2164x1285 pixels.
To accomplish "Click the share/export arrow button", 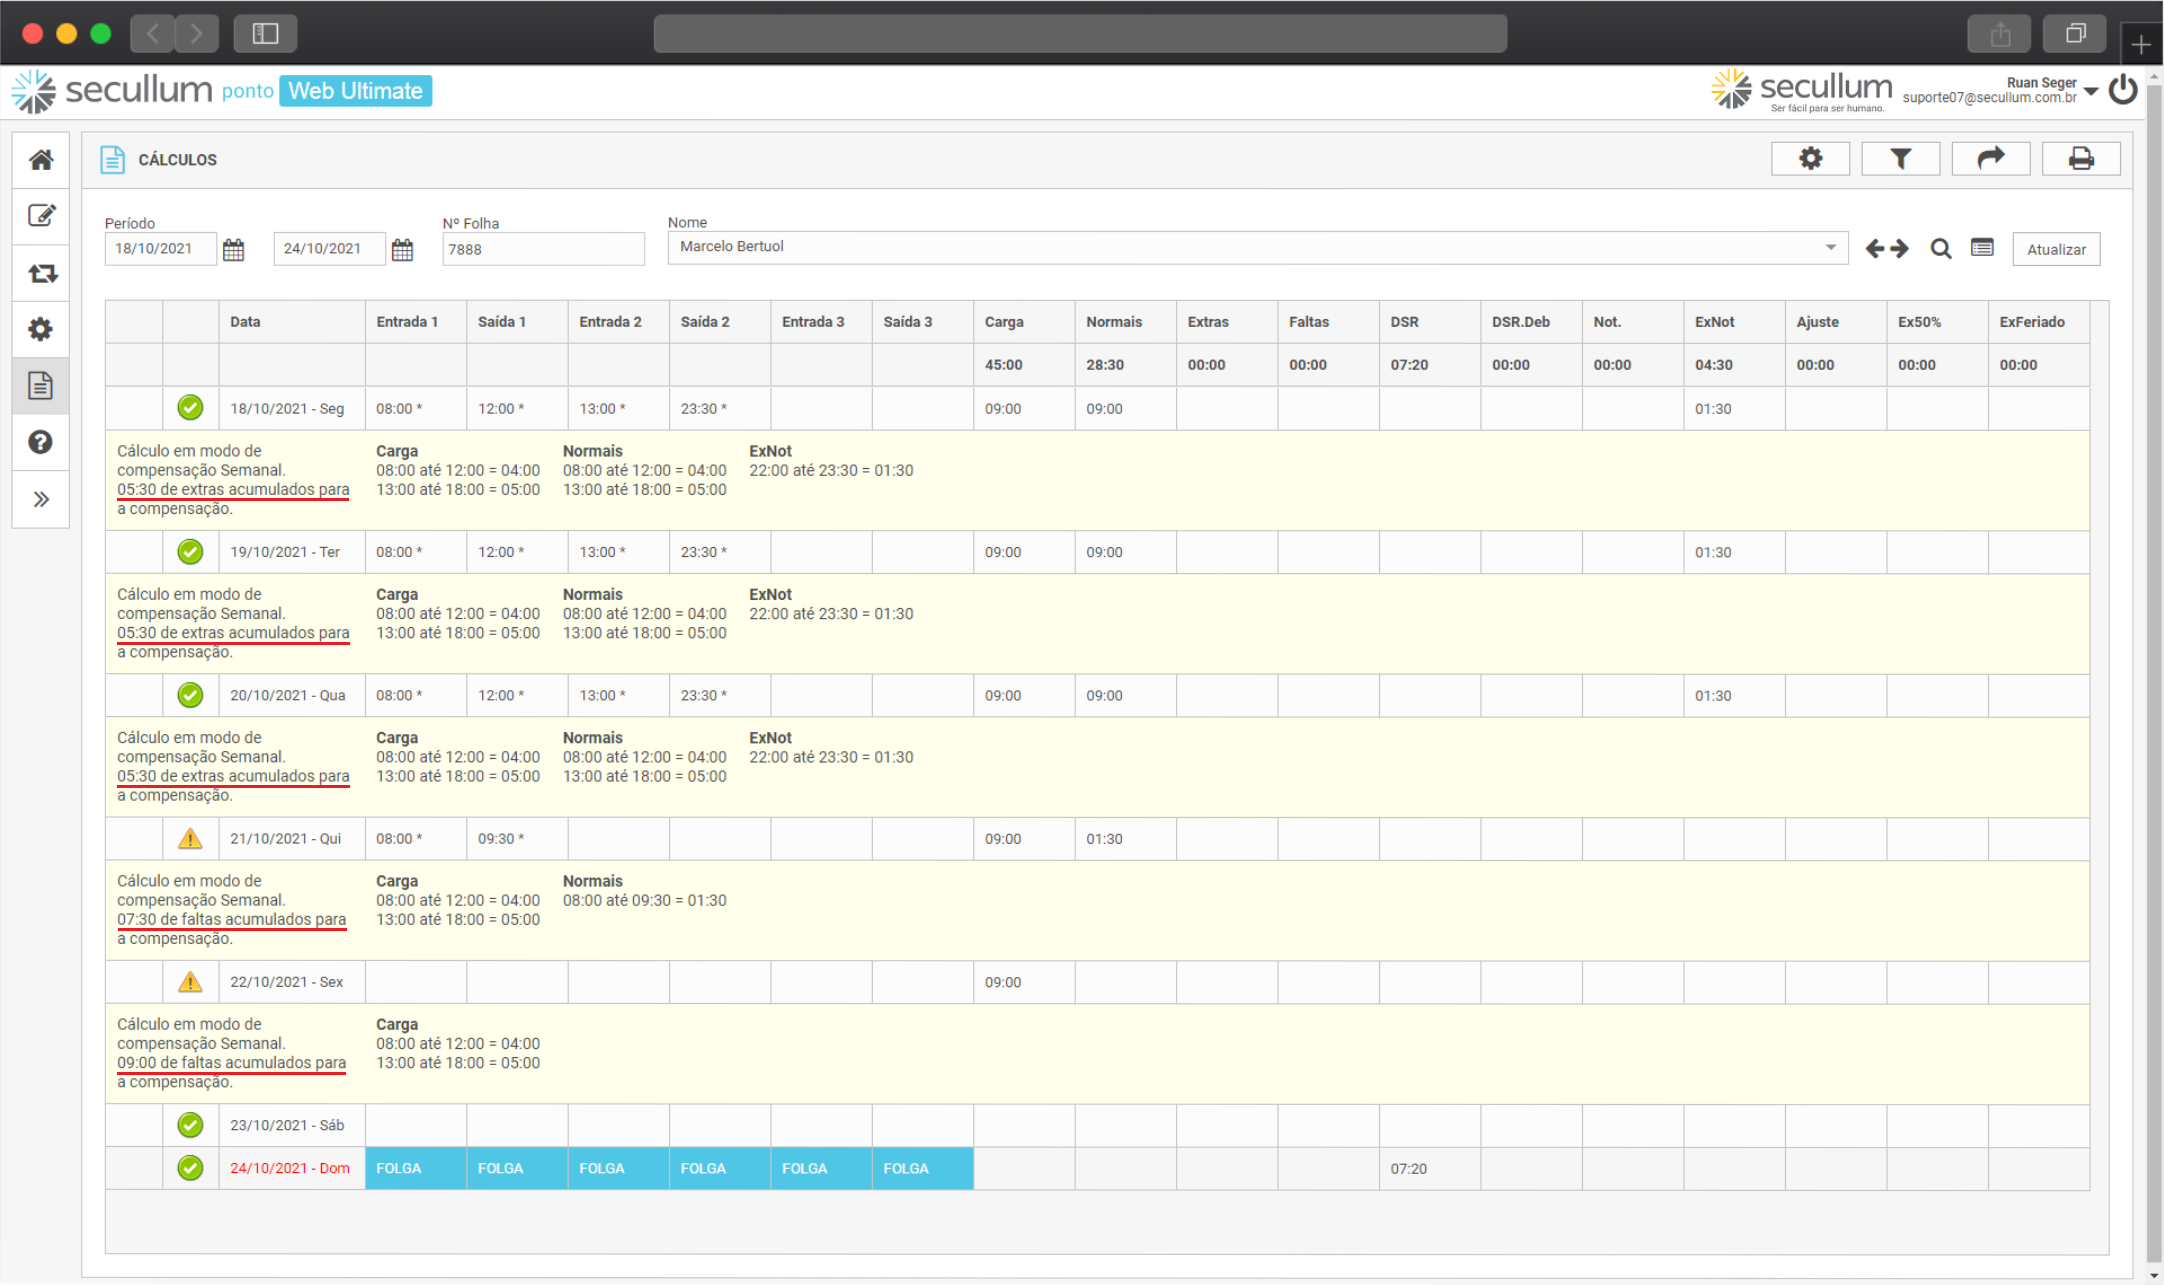I will [1990, 159].
